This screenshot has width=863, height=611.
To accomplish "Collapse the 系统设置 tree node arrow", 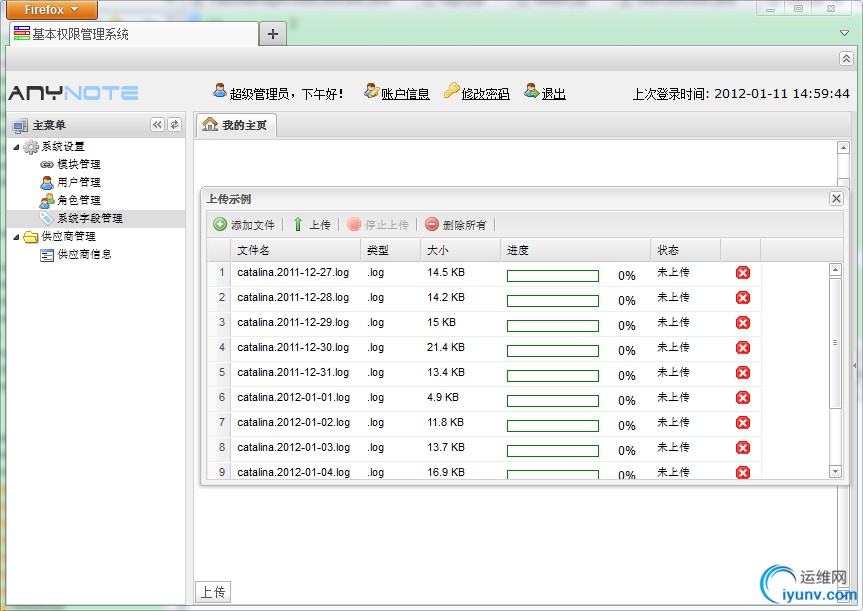I will 17,147.
